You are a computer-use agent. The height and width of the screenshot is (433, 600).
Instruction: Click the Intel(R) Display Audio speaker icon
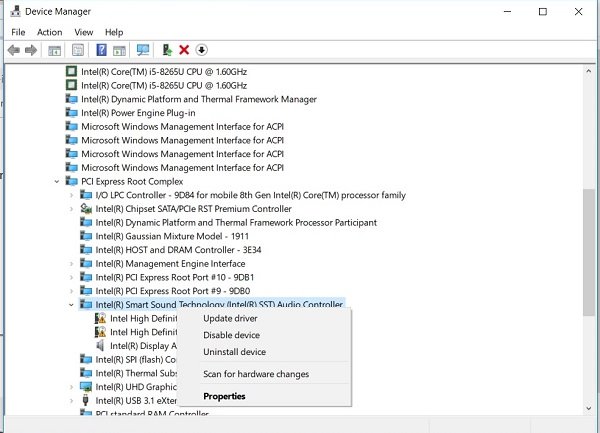tap(101, 346)
